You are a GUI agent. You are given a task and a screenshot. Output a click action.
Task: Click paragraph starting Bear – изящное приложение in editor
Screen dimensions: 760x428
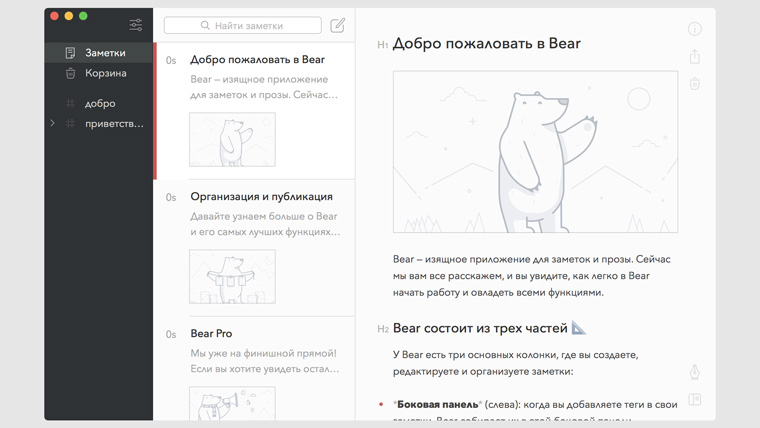pyautogui.click(x=532, y=276)
